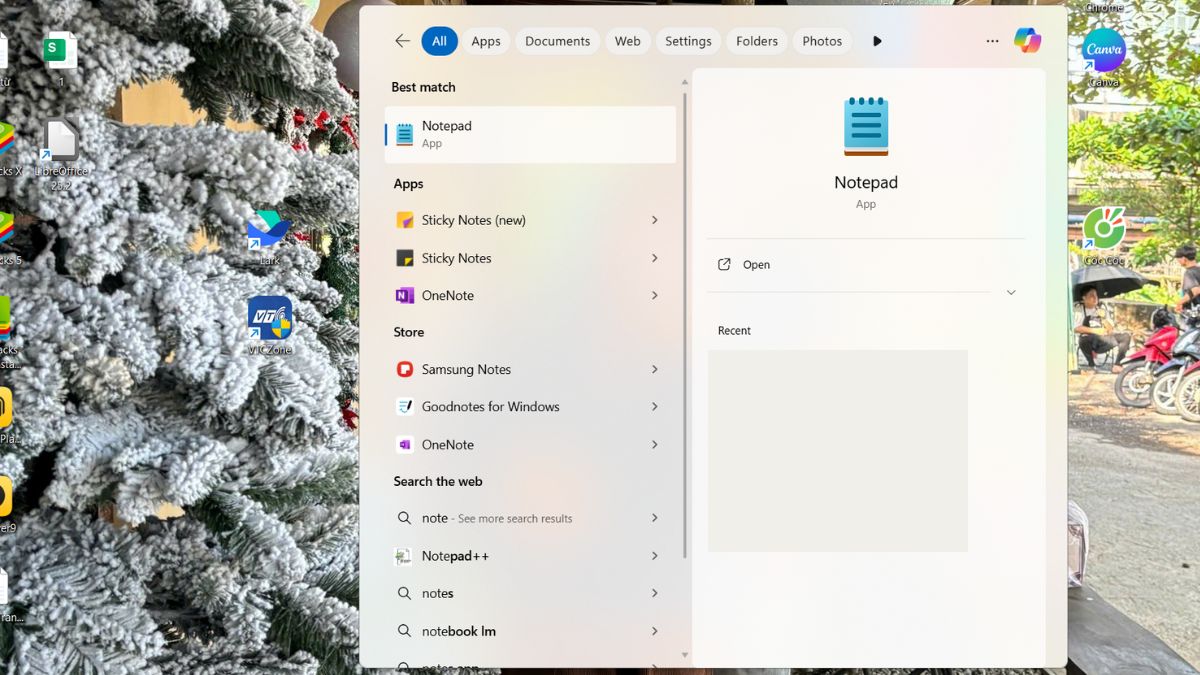
Task: Open the three-dots more options menu
Action: pos(992,41)
